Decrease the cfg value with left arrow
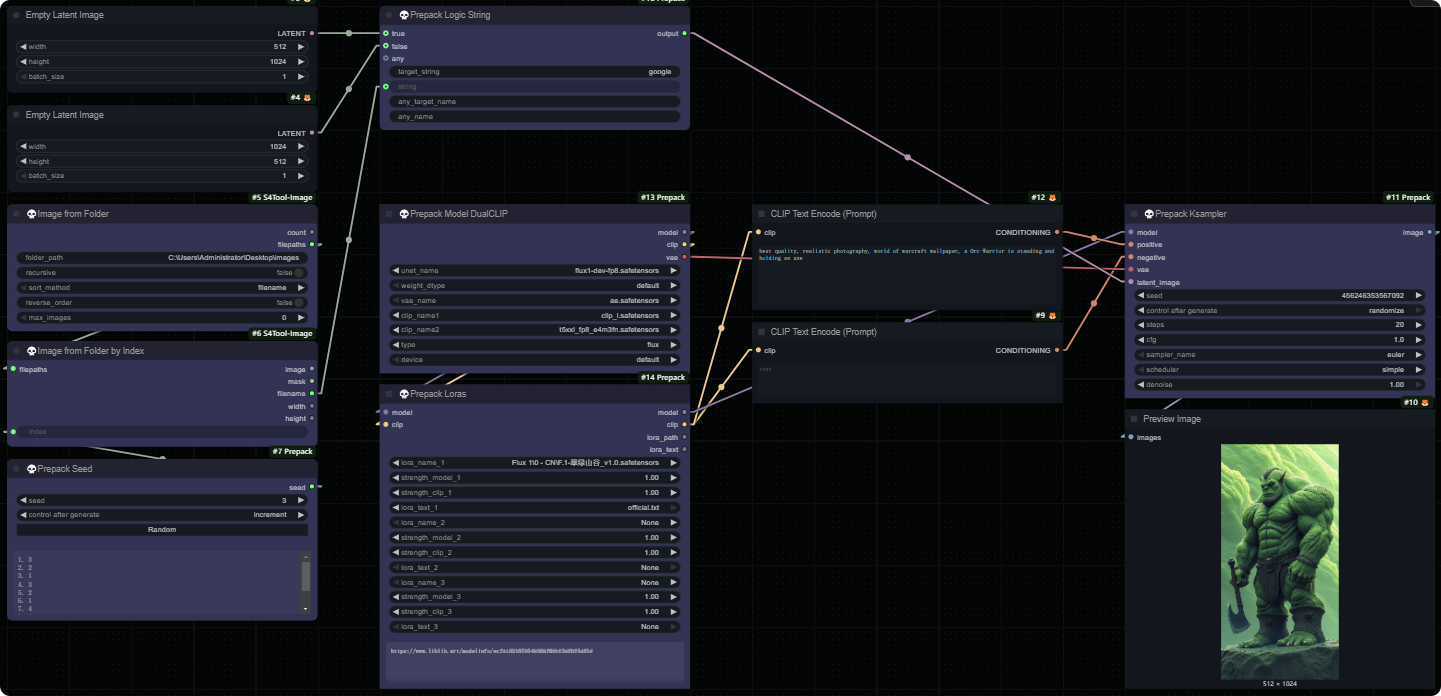1441x696 pixels. pyautogui.click(x=1141, y=340)
